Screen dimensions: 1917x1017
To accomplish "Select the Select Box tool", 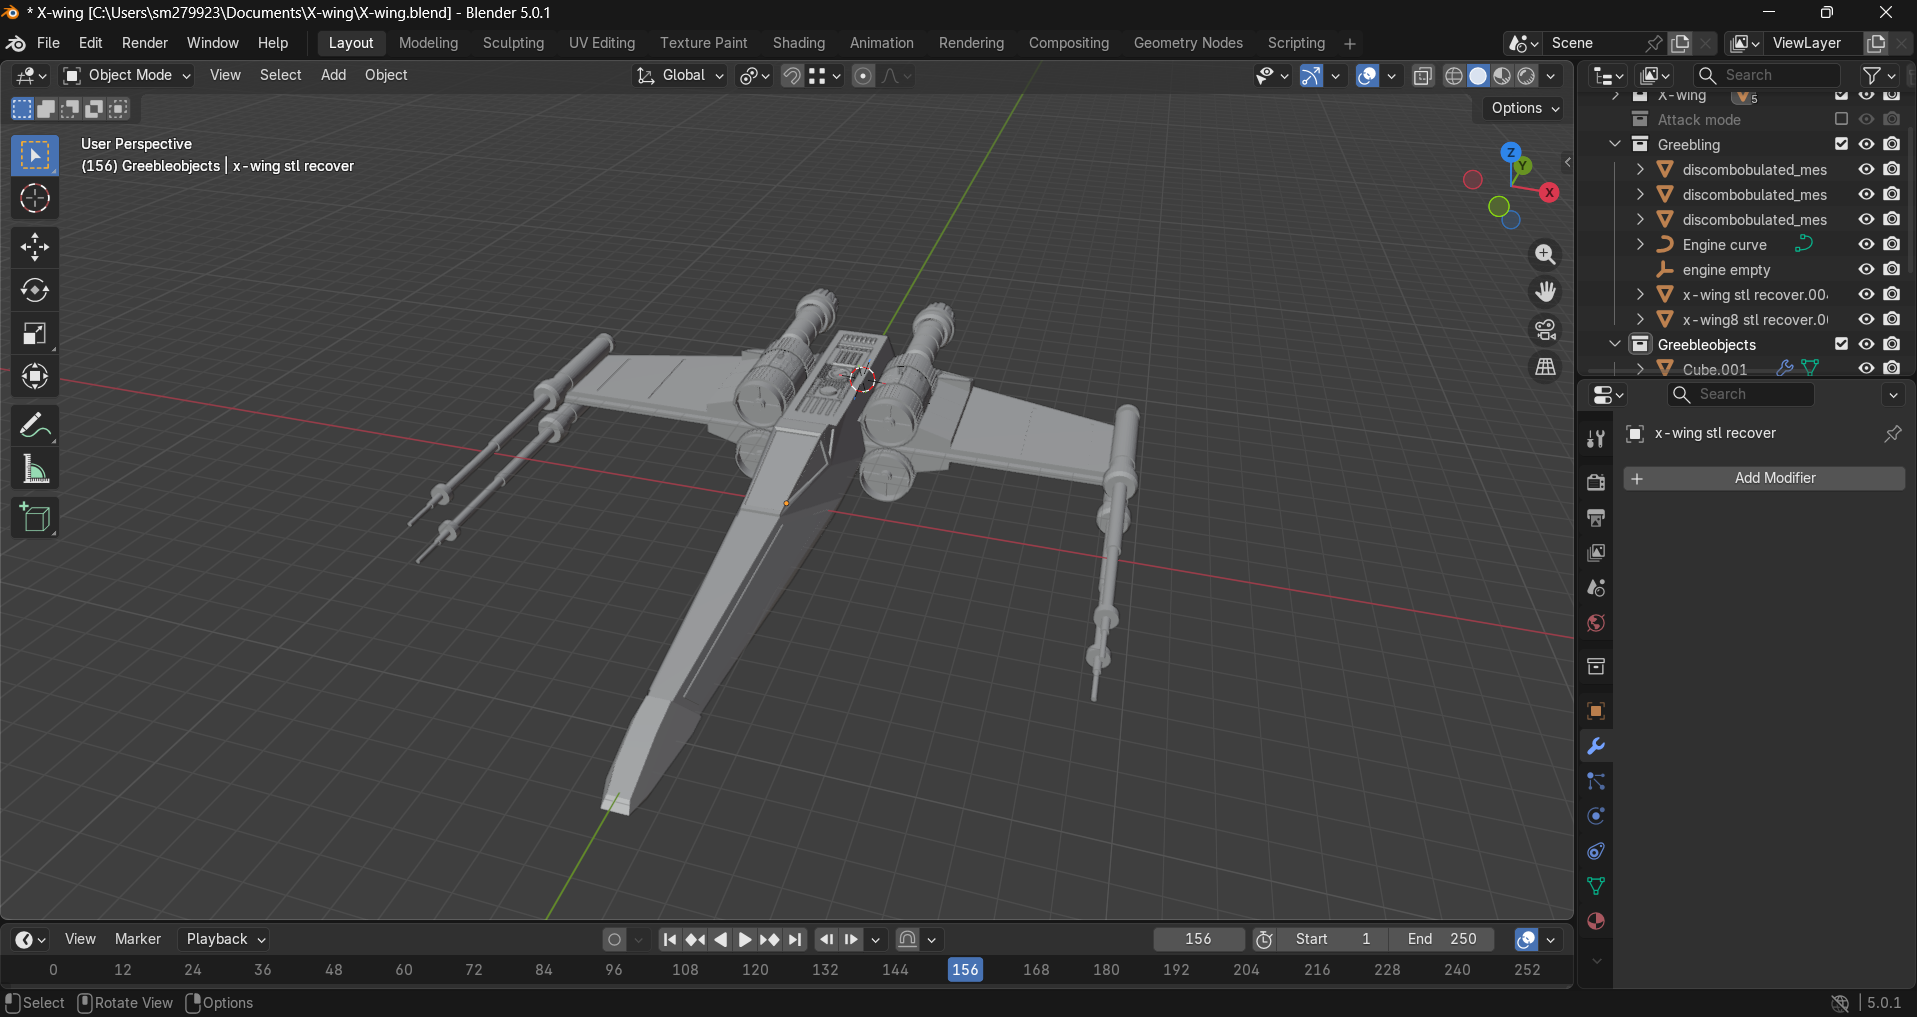I will click(35, 155).
